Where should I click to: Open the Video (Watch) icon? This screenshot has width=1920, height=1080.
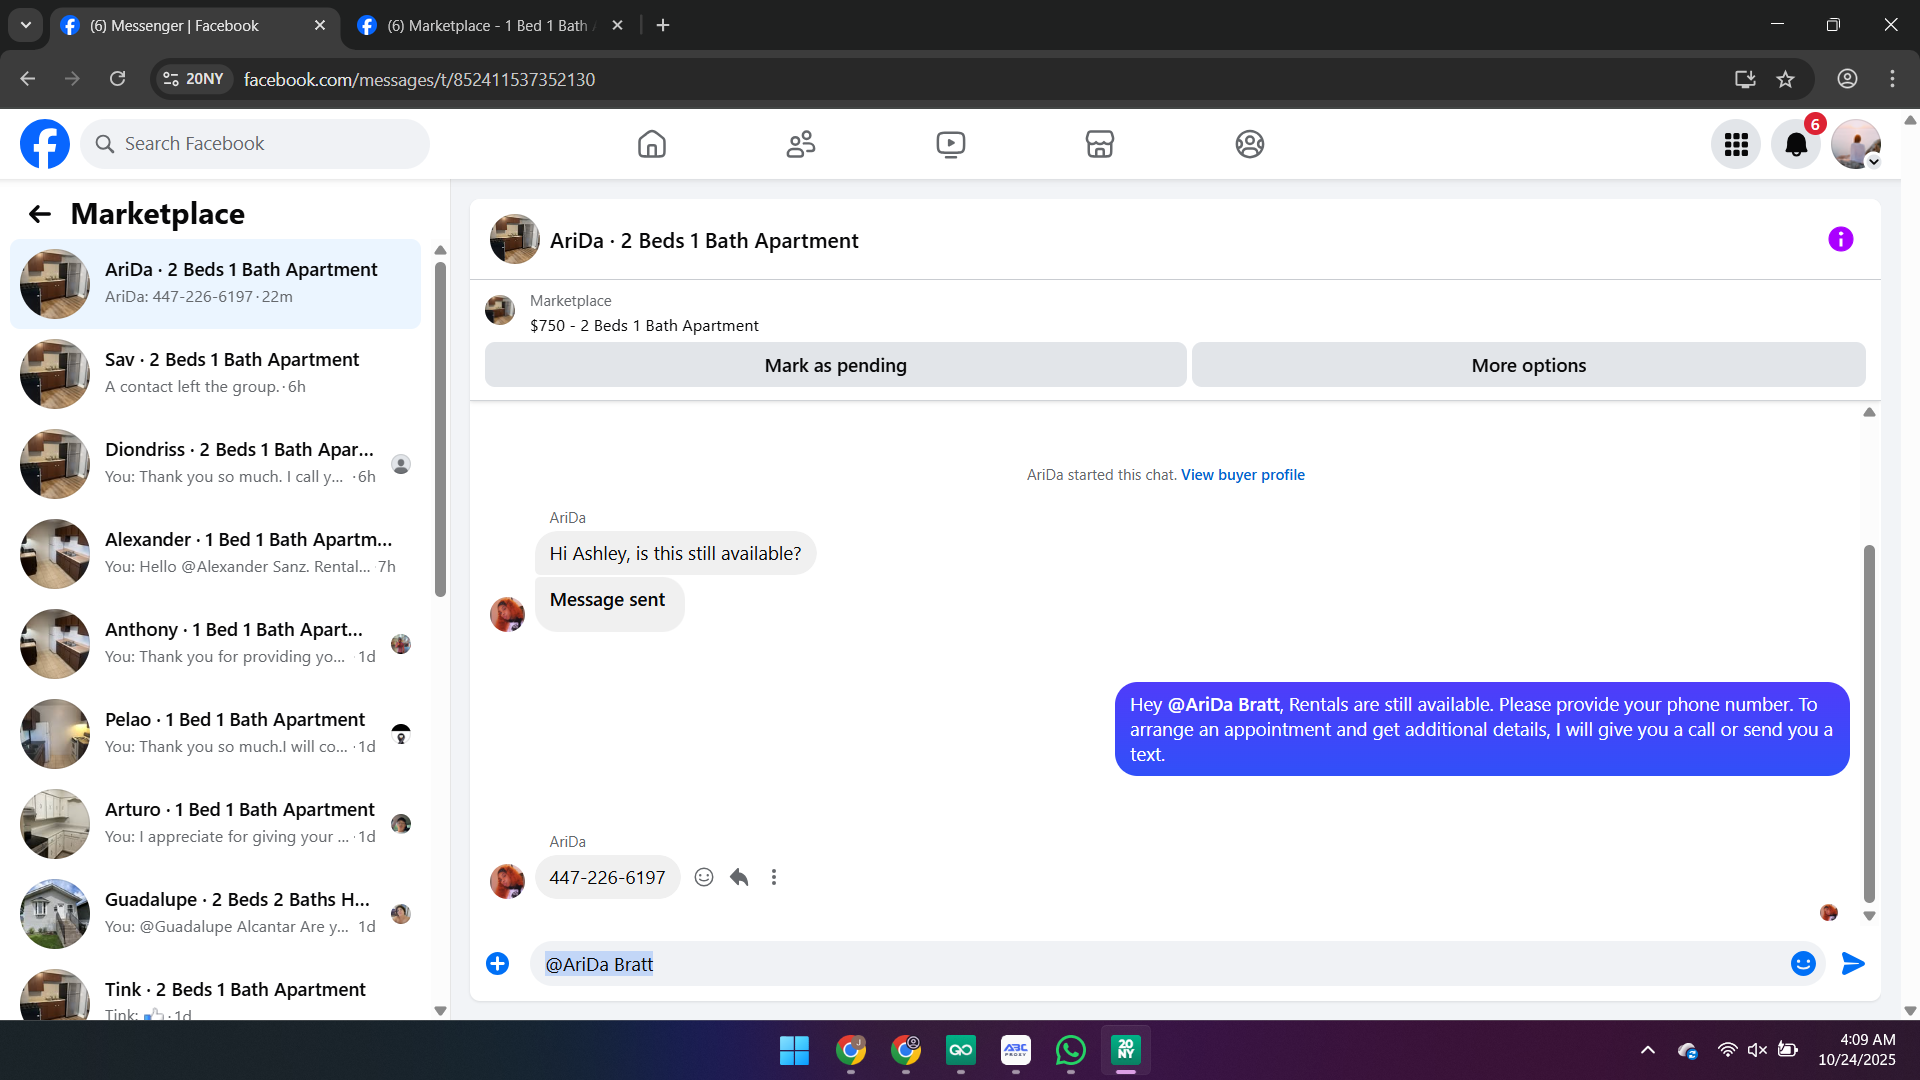pos(951,144)
